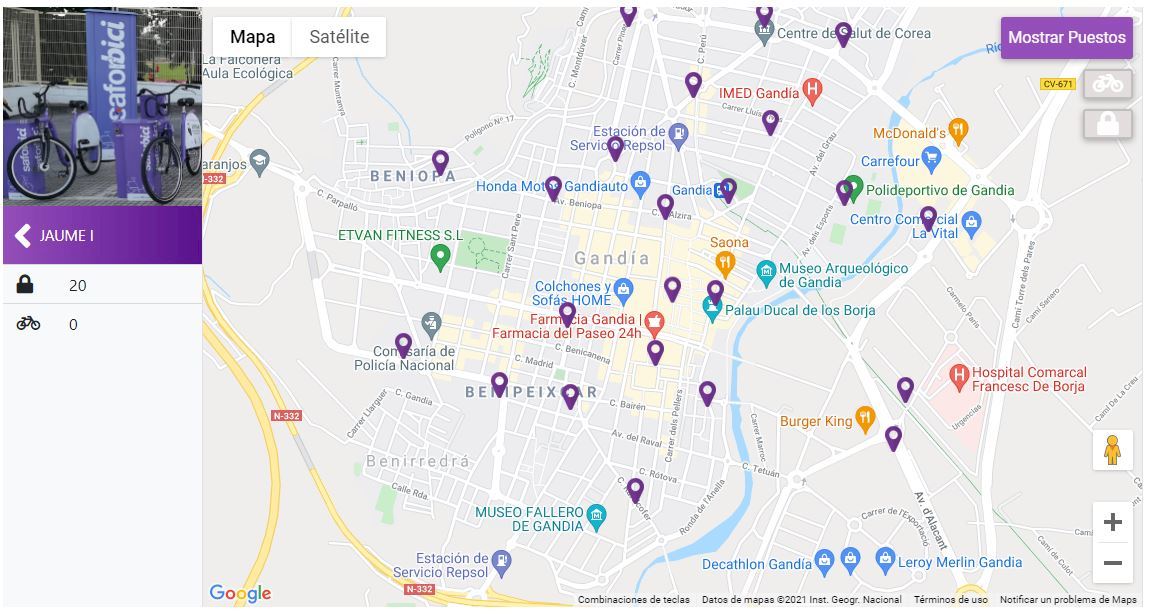This screenshot has width=1153, height=615.
Task: Switch to Satélite map view
Action: pos(339,37)
